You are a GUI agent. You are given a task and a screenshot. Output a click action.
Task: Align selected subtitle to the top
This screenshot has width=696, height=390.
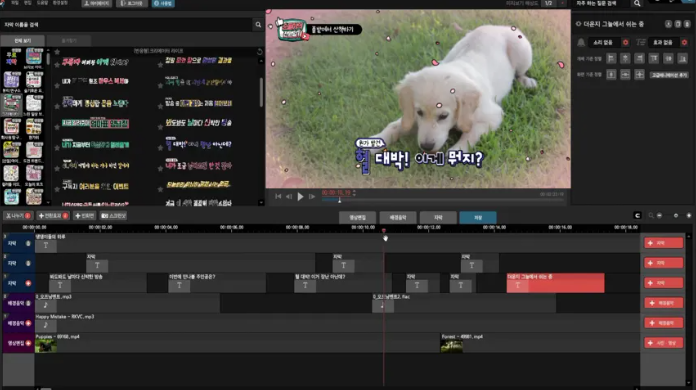click(654, 58)
